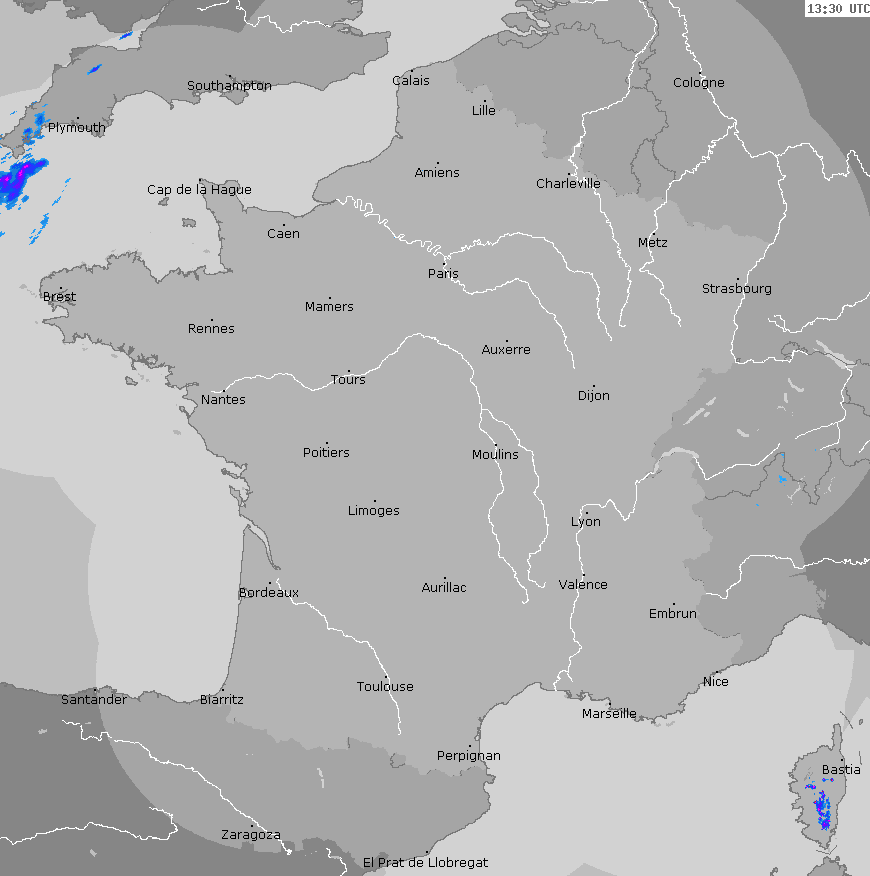Screen dimensions: 870x876
Task: Click the Cap de la Hague label
Action: click(x=199, y=189)
